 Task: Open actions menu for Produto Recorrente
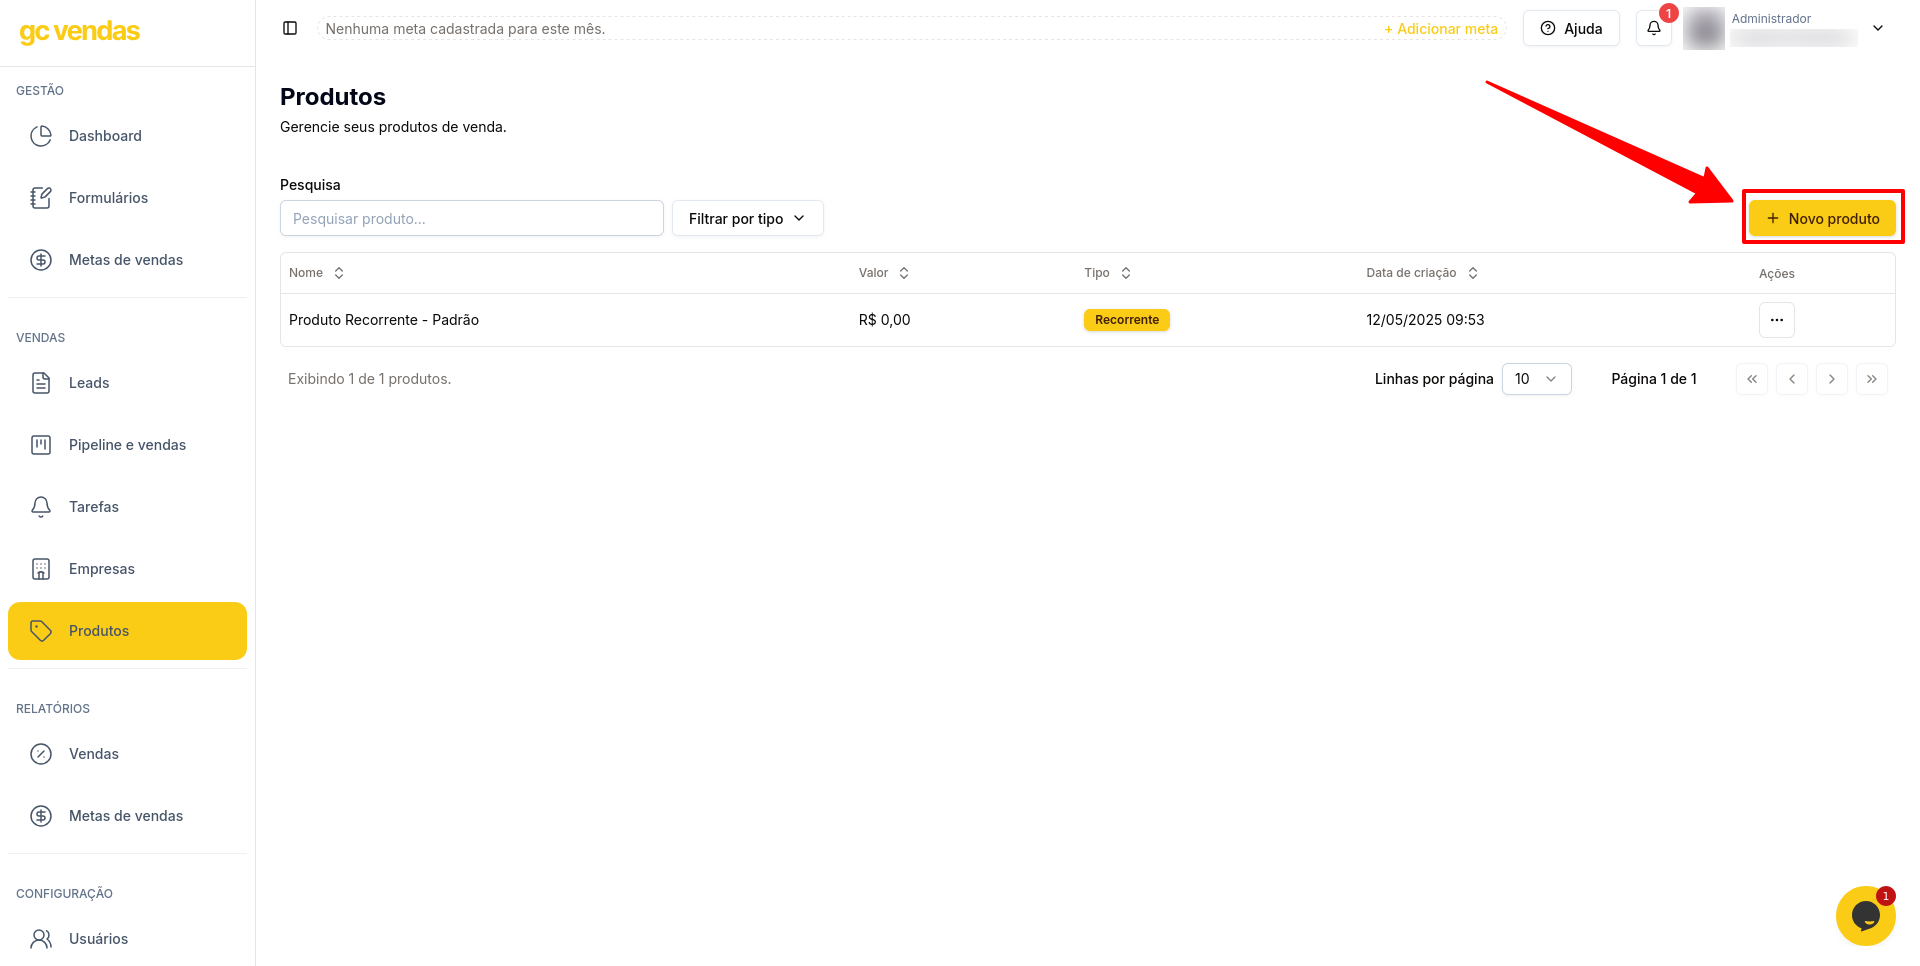(x=1776, y=320)
